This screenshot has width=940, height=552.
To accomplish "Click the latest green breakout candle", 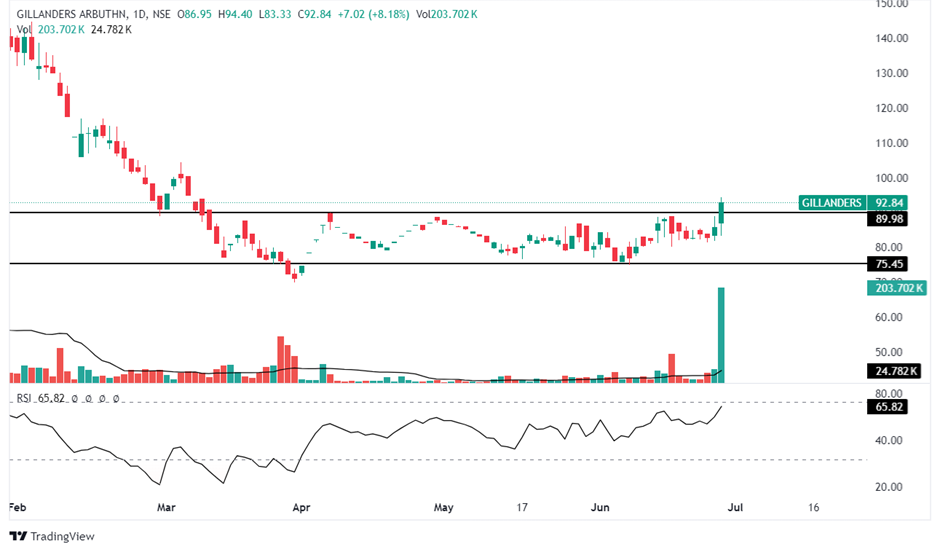I will (x=720, y=218).
